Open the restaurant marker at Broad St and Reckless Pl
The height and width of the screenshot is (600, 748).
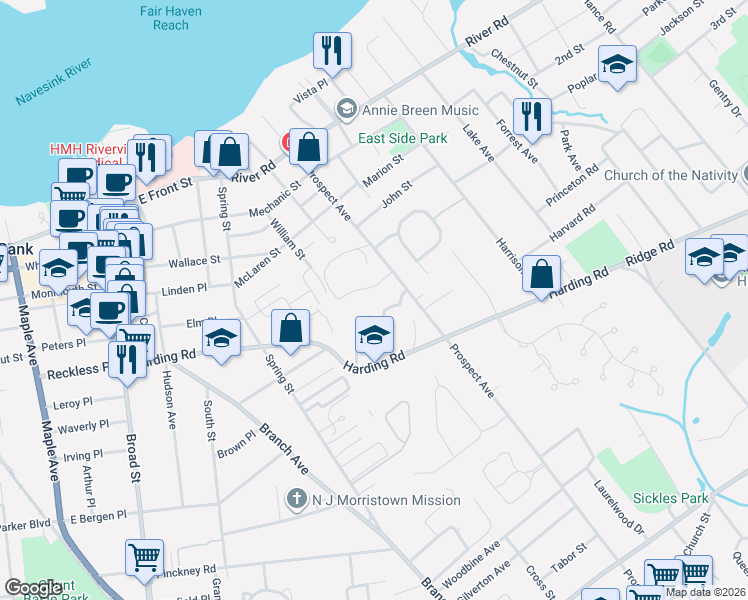127,360
